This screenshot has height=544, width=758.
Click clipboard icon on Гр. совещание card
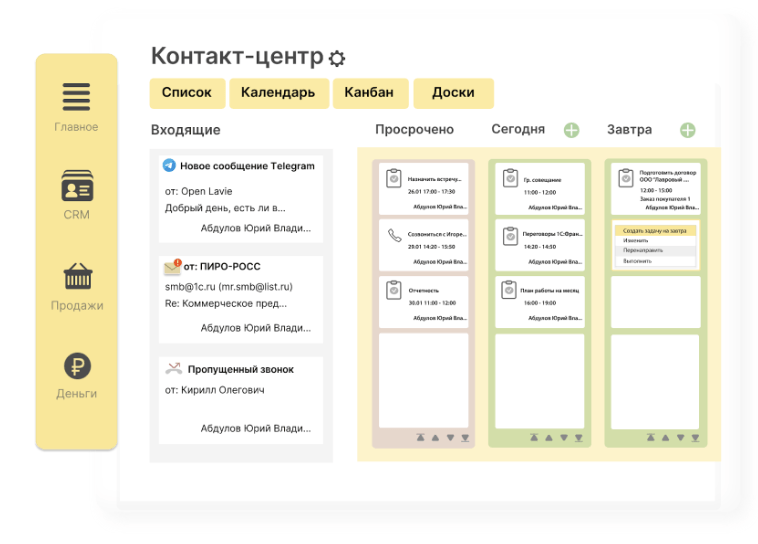(x=510, y=178)
